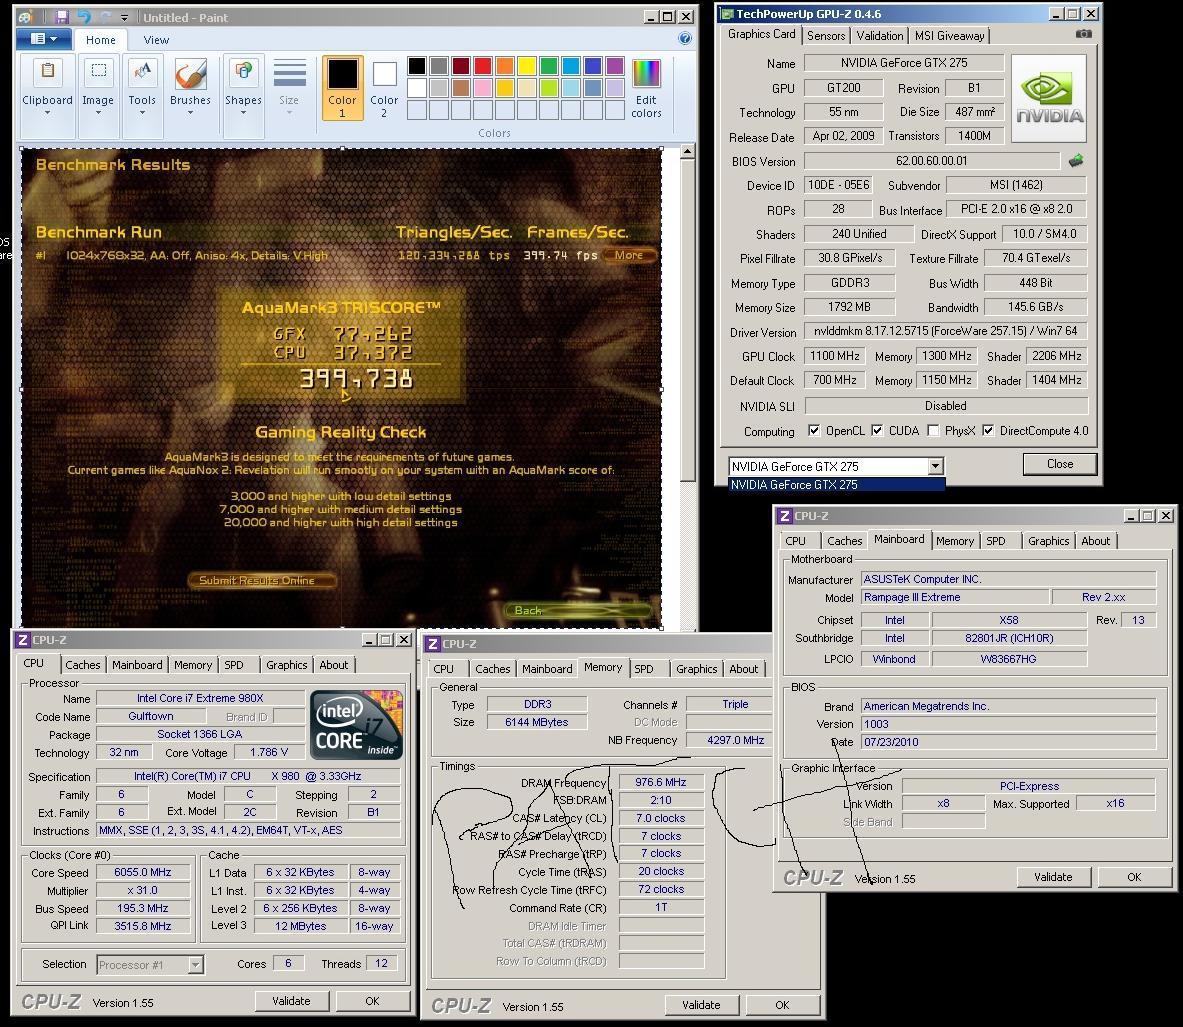Open Quick Access Toolbar customize arrow
1183x1027 pixels.
click(x=124, y=17)
